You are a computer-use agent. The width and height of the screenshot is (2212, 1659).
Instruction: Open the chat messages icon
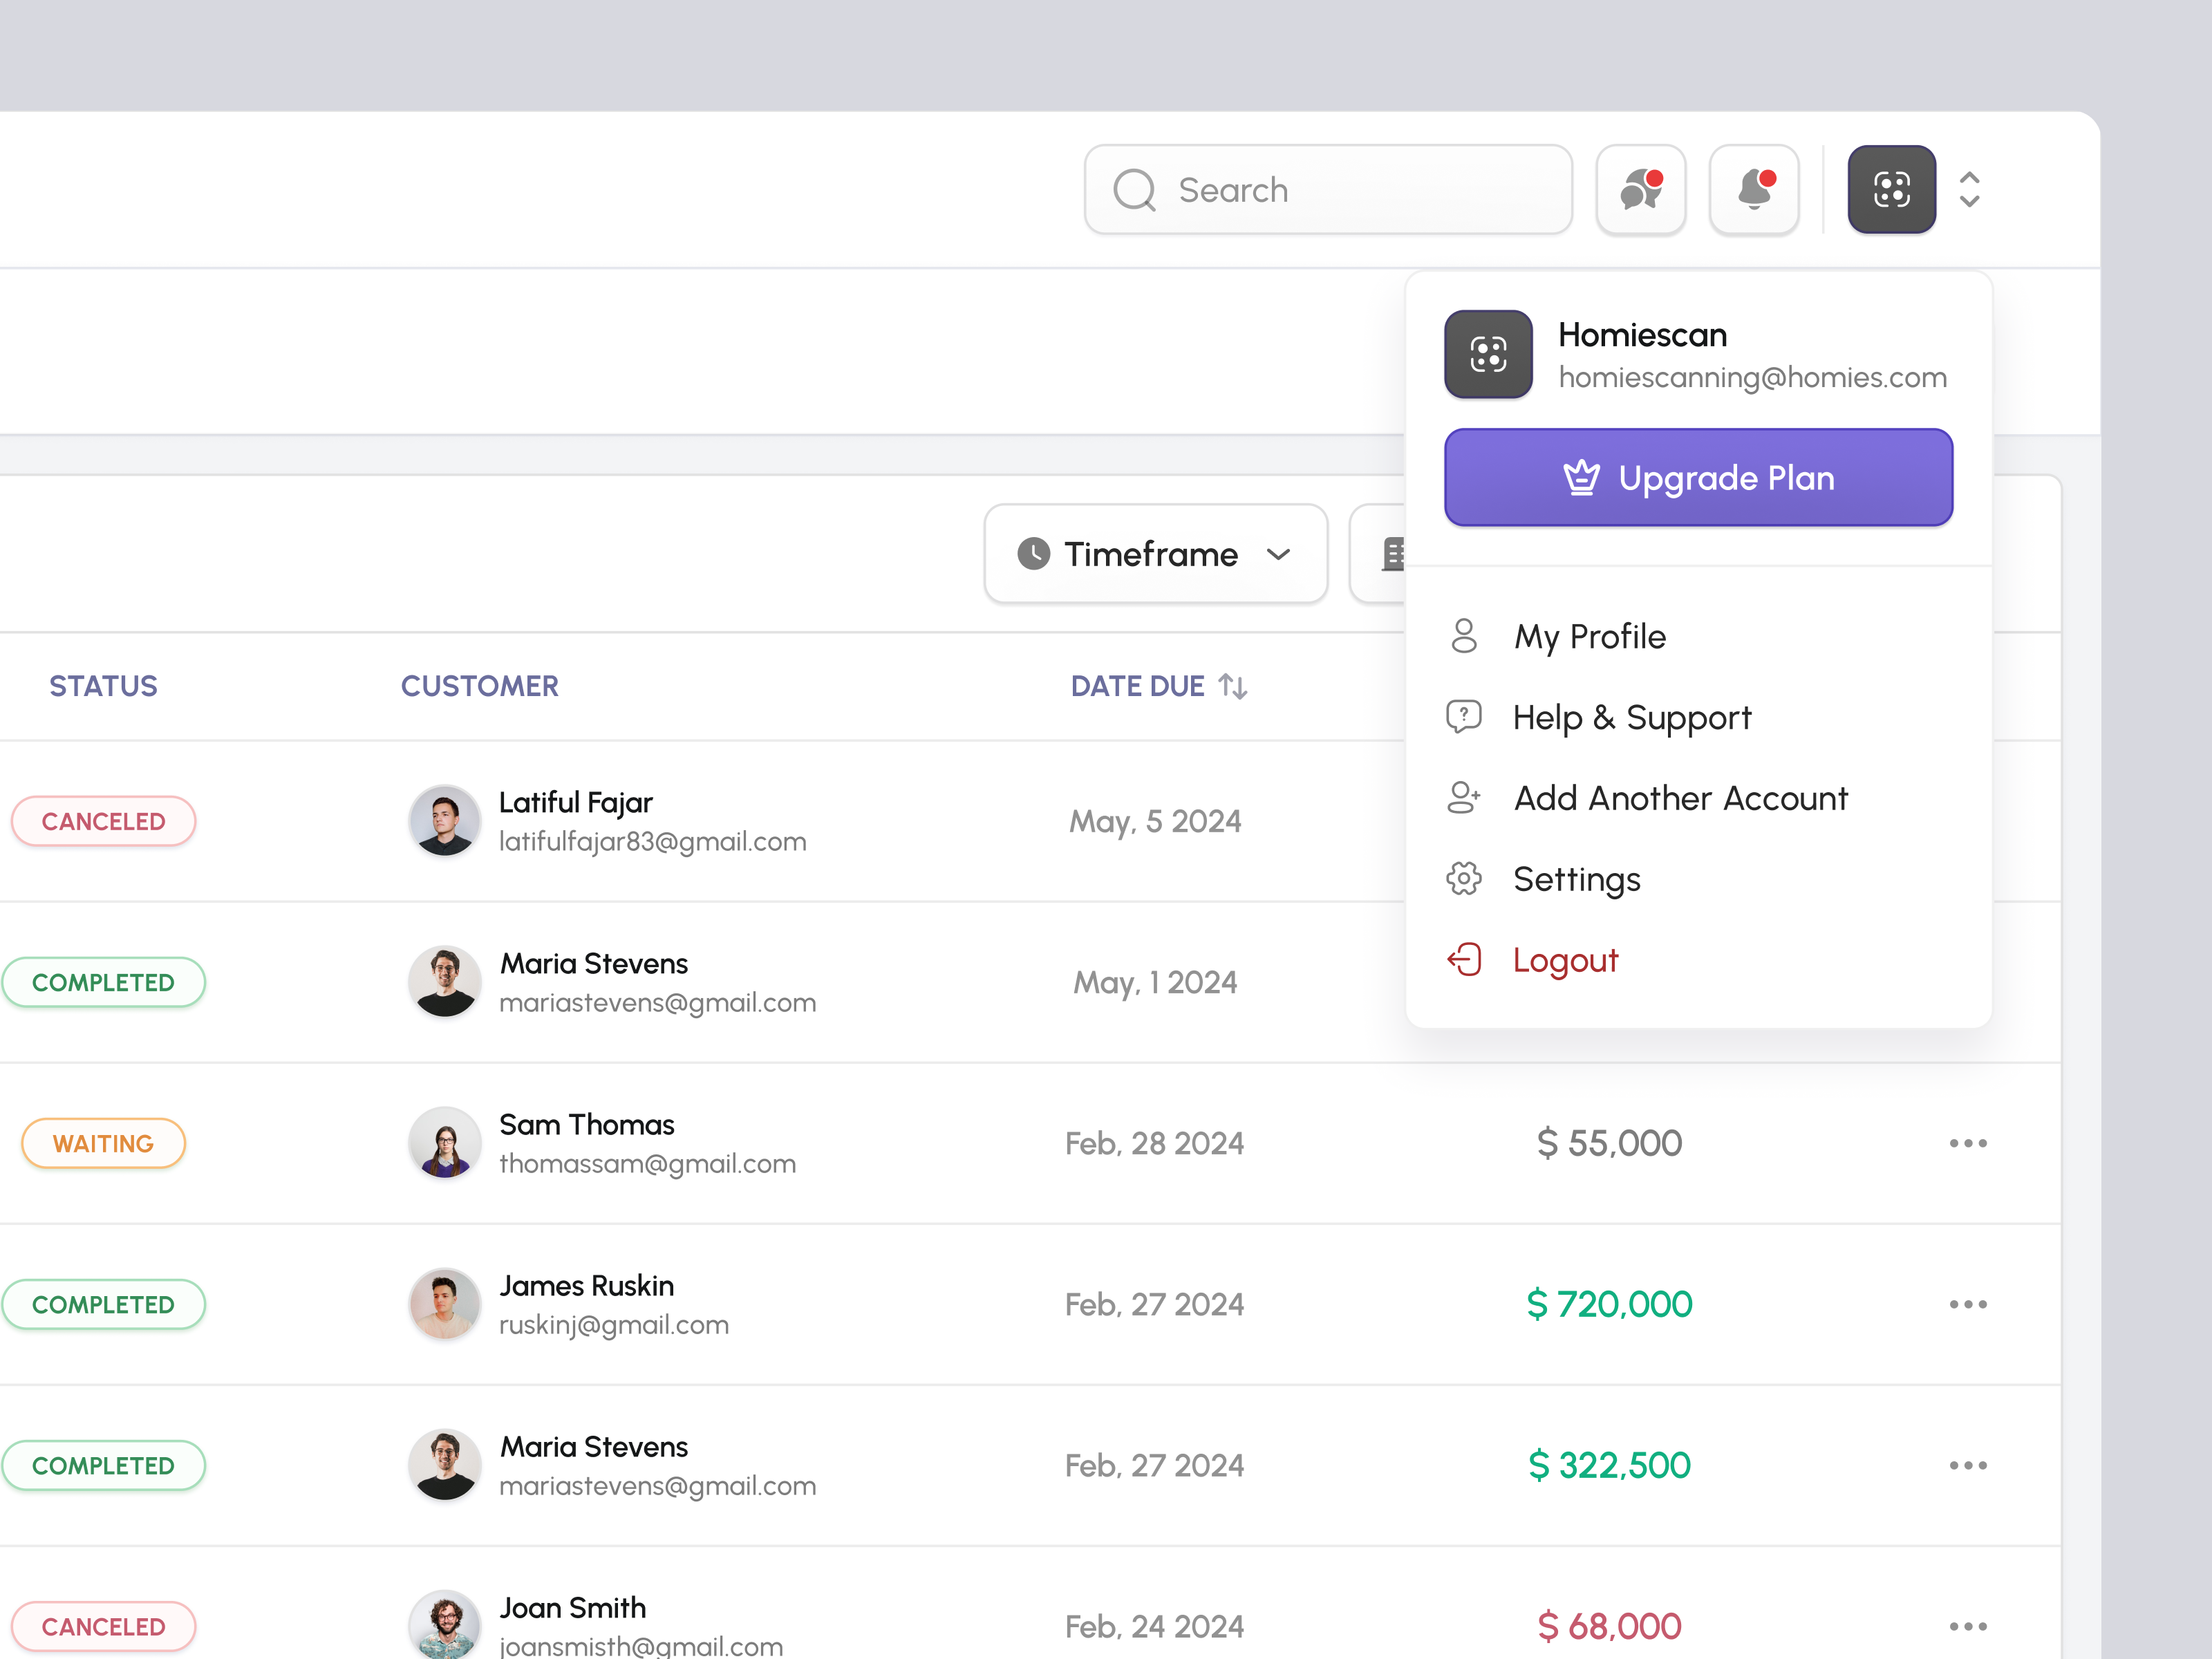coord(1640,190)
